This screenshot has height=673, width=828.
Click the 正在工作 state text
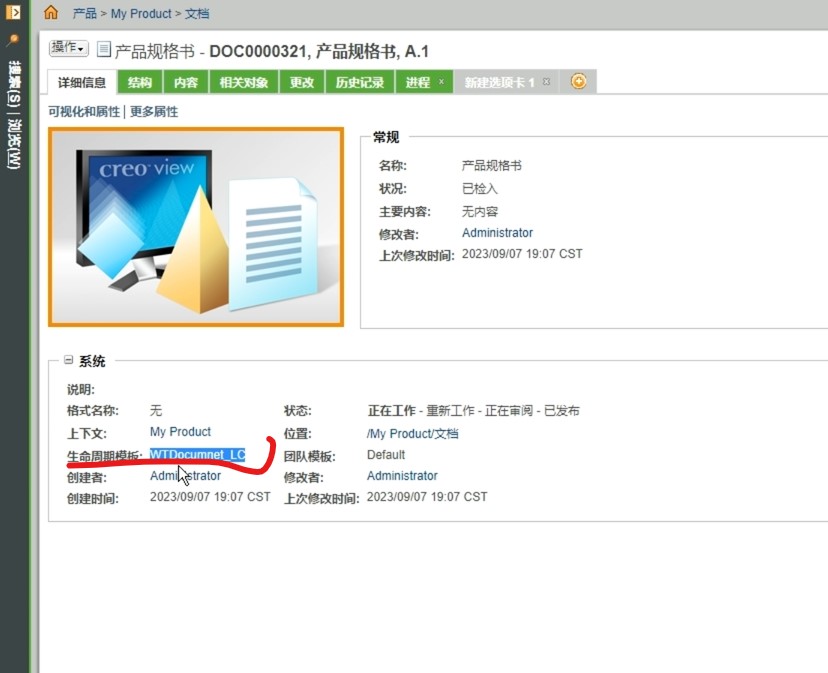tap(391, 410)
